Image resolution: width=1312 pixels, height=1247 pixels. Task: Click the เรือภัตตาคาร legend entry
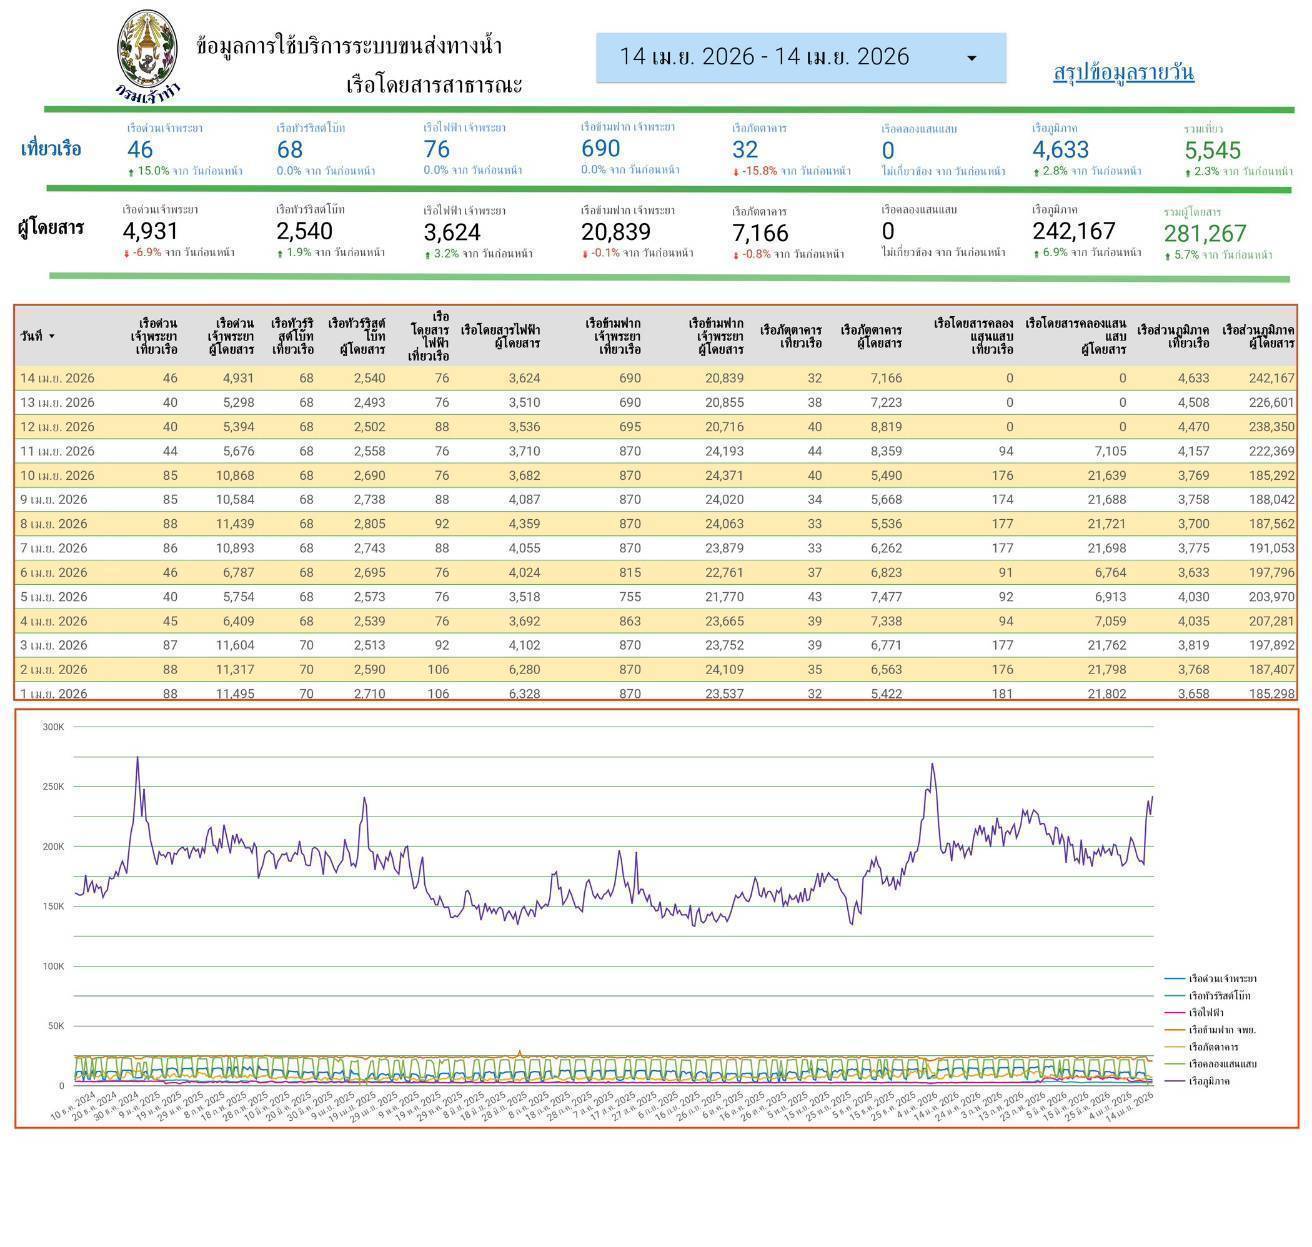(x=1213, y=1047)
